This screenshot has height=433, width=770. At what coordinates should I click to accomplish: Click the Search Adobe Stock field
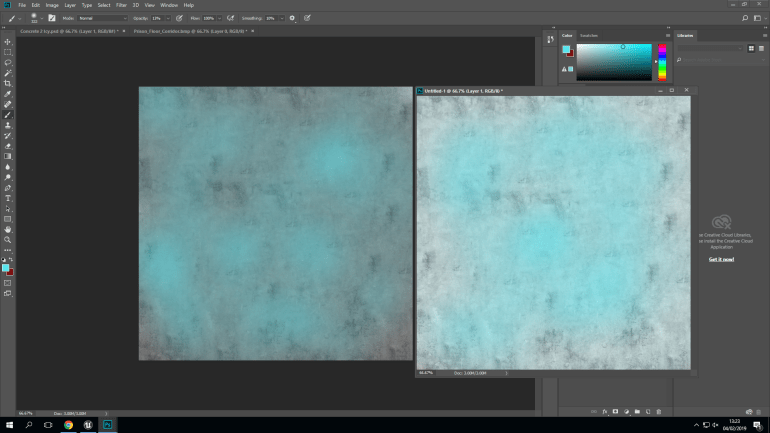tap(721, 60)
